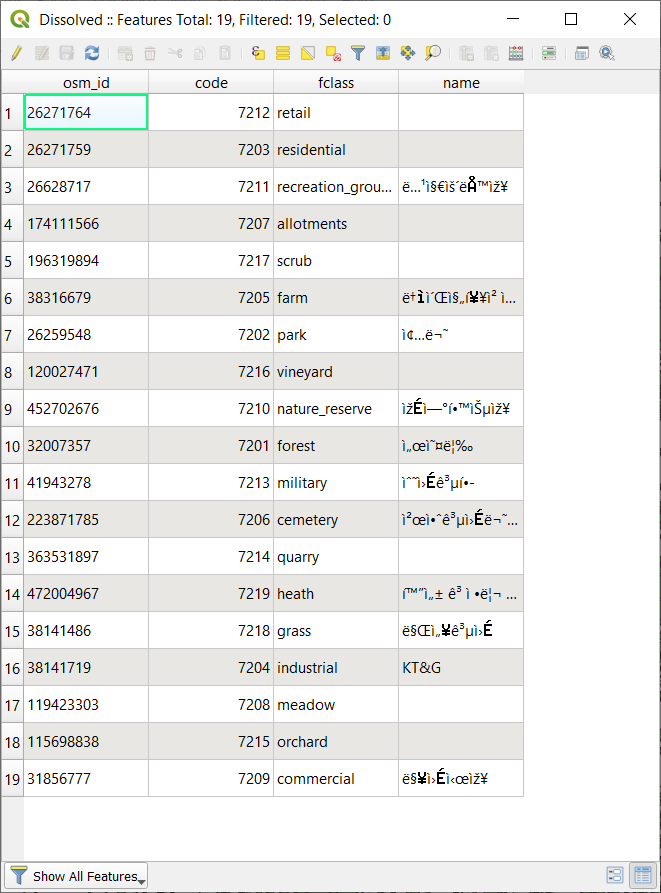Click move selection to top icon
This screenshot has width=661, height=893.
pyautogui.click(x=383, y=54)
